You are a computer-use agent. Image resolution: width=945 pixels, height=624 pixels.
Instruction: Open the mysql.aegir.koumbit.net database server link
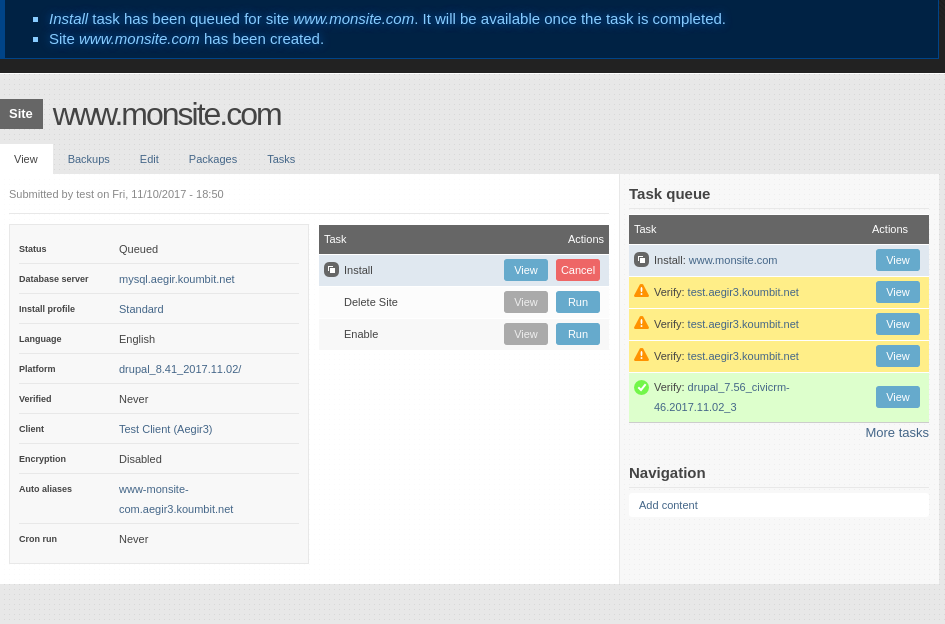click(176, 279)
